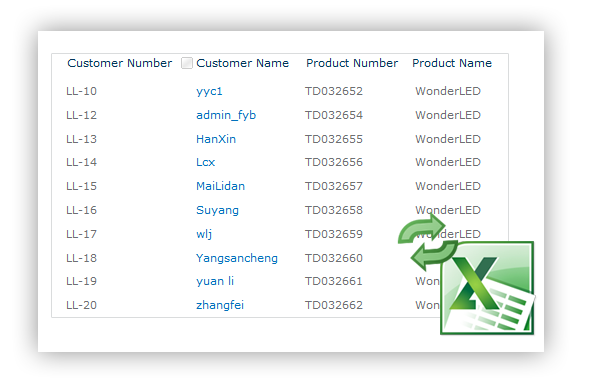Open the MaiLidan customer link
The width and height of the screenshot is (594, 386).
tap(220, 186)
